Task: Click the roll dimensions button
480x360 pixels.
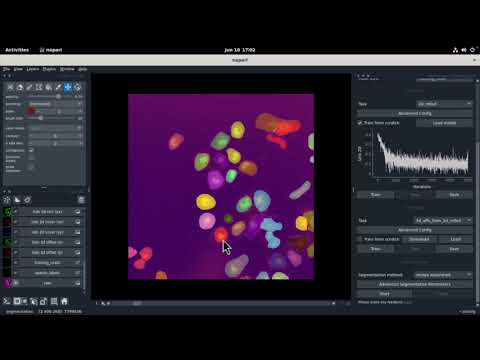Action: tap(33, 301)
